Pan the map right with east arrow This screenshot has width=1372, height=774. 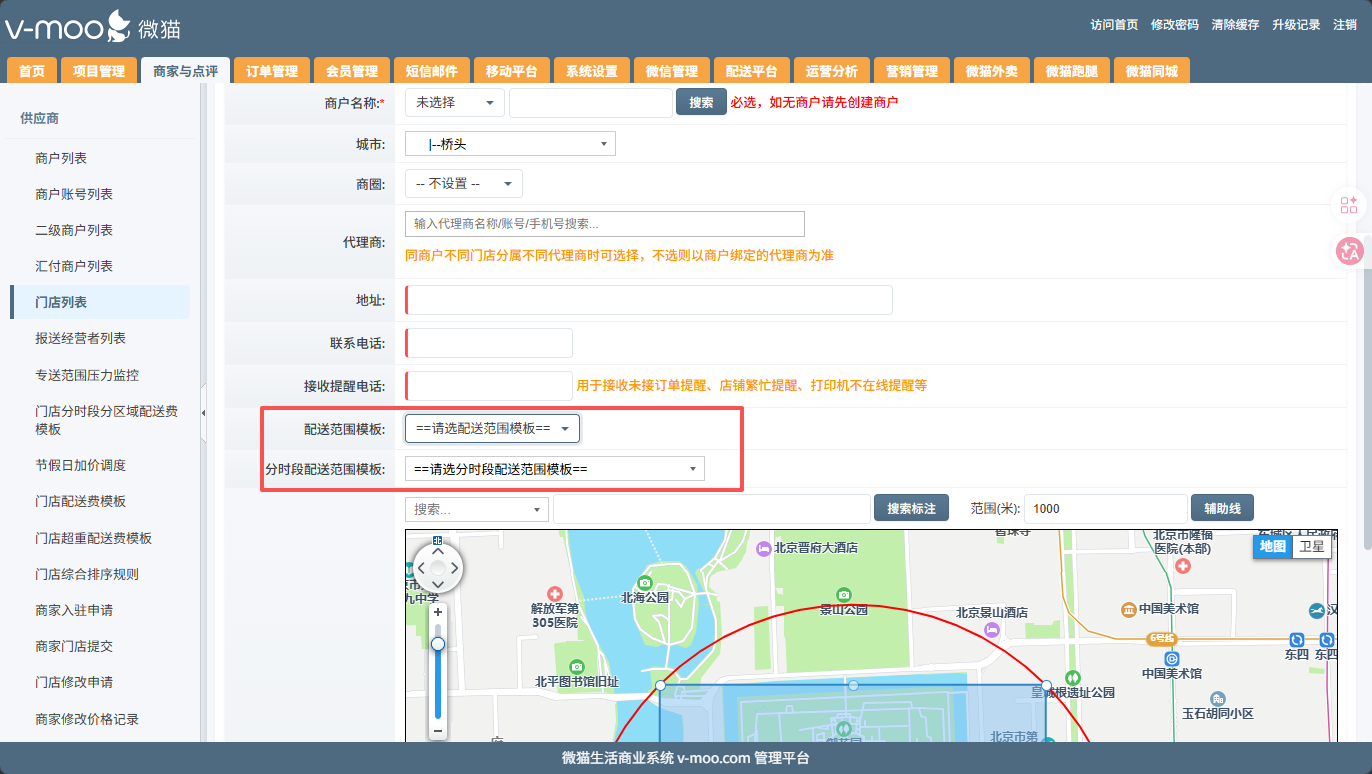pos(455,568)
